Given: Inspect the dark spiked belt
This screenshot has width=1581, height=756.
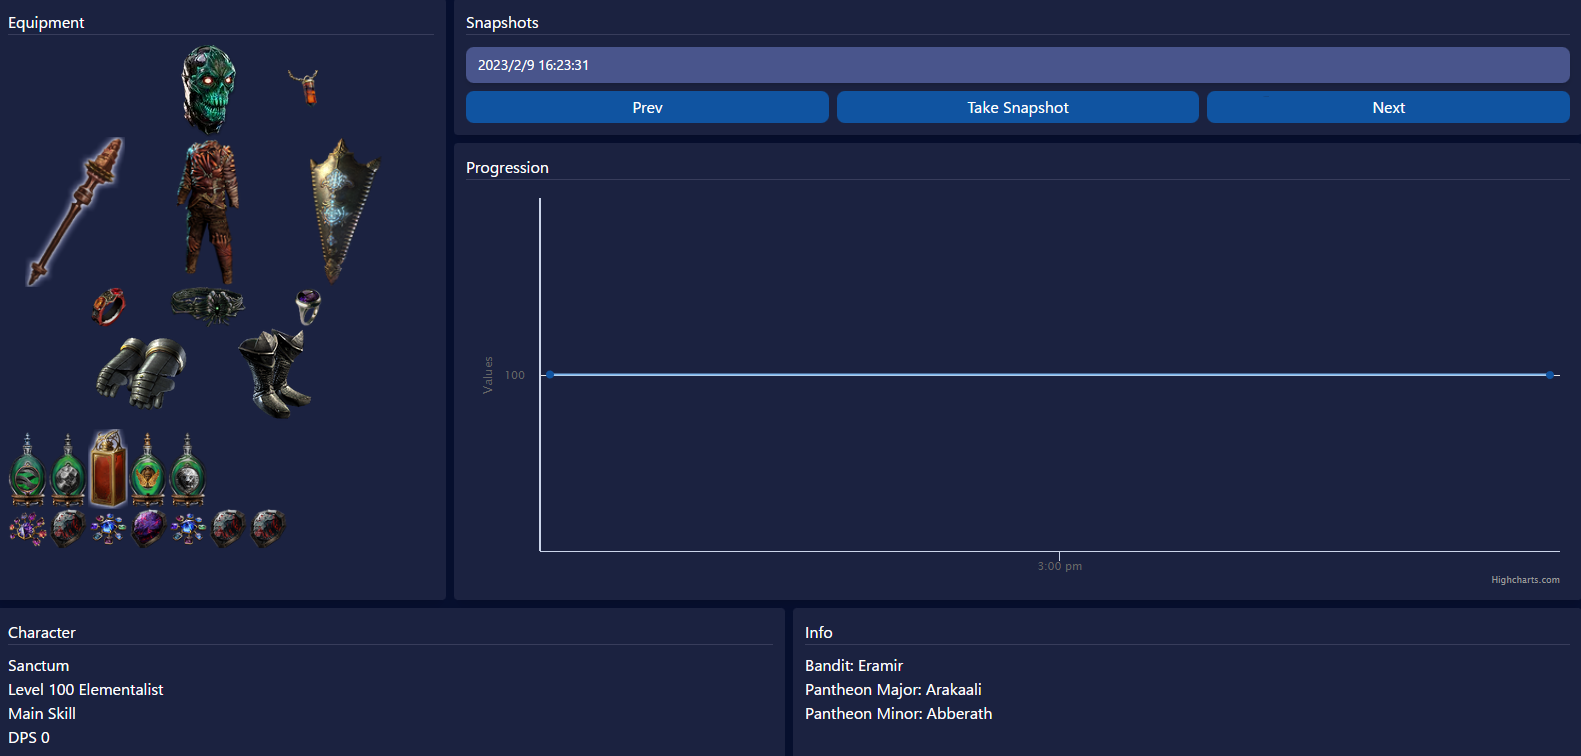Looking at the screenshot, I should [x=208, y=306].
